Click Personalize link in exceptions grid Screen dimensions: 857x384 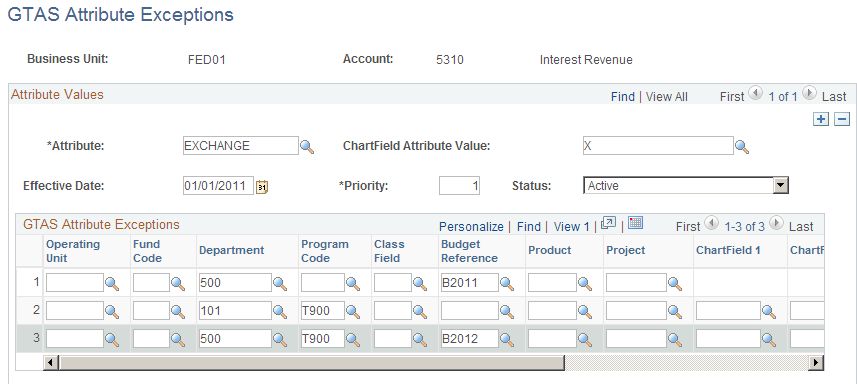471,226
